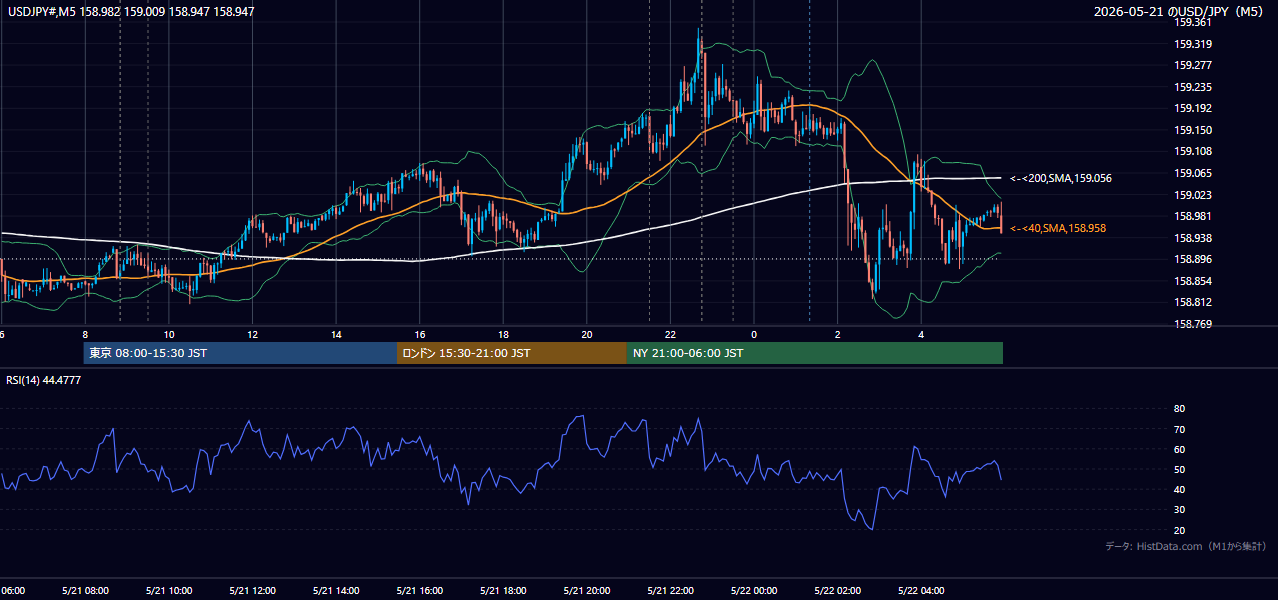
Task: Click hour label 22 under price chart
Action: (670, 334)
